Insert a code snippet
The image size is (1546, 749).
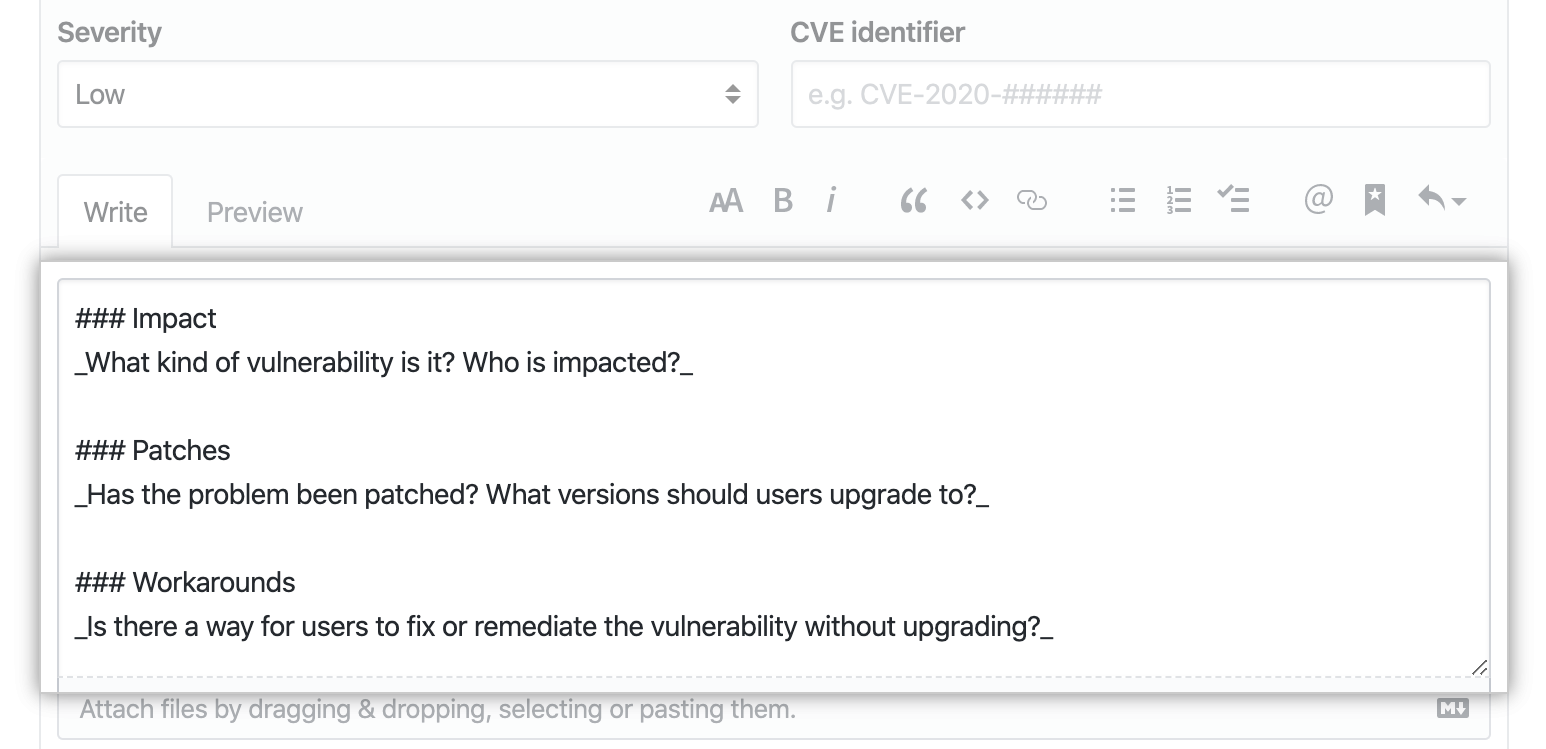974,200
